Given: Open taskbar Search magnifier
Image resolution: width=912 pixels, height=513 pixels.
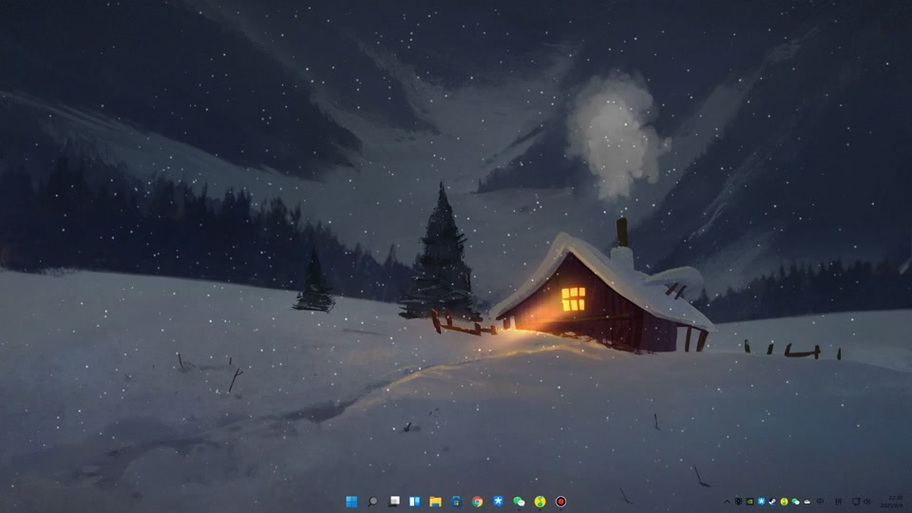Looking at the screenshot, I should (x=373, y=501).
